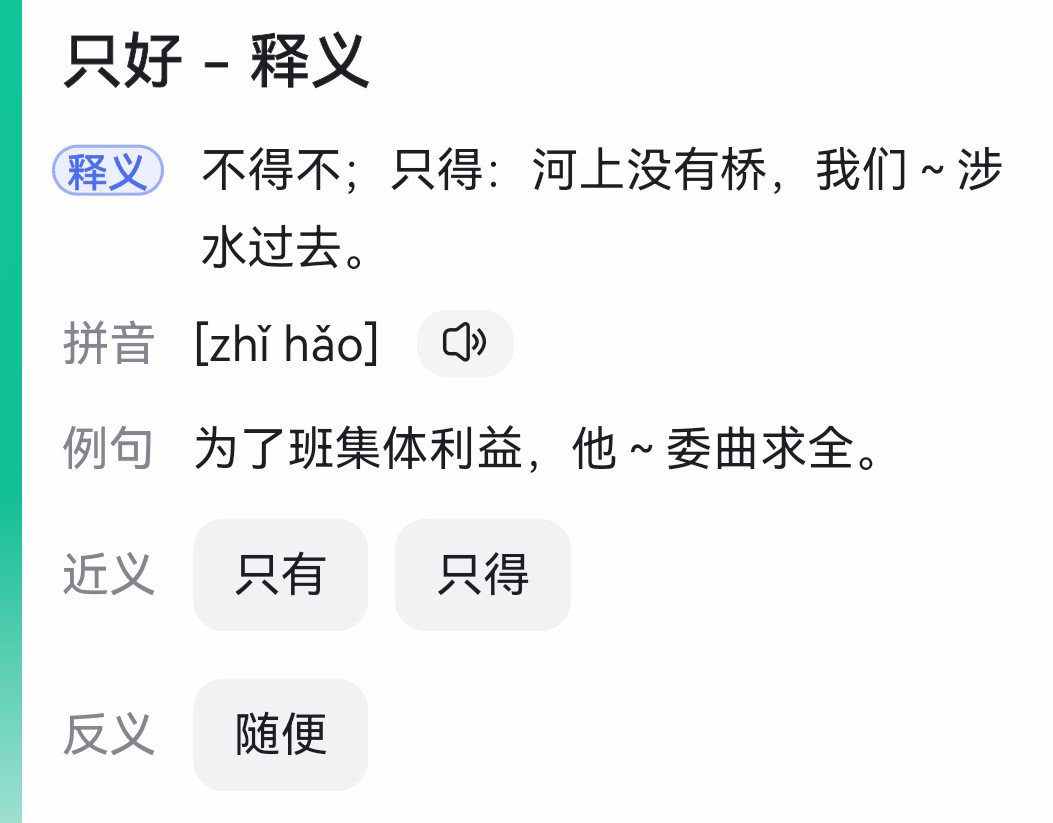The width and height of the screenshot is (1053, 823).
Task: Select the pinyin text [zhǐ hǎo]
Action: [x=287, y=345]
